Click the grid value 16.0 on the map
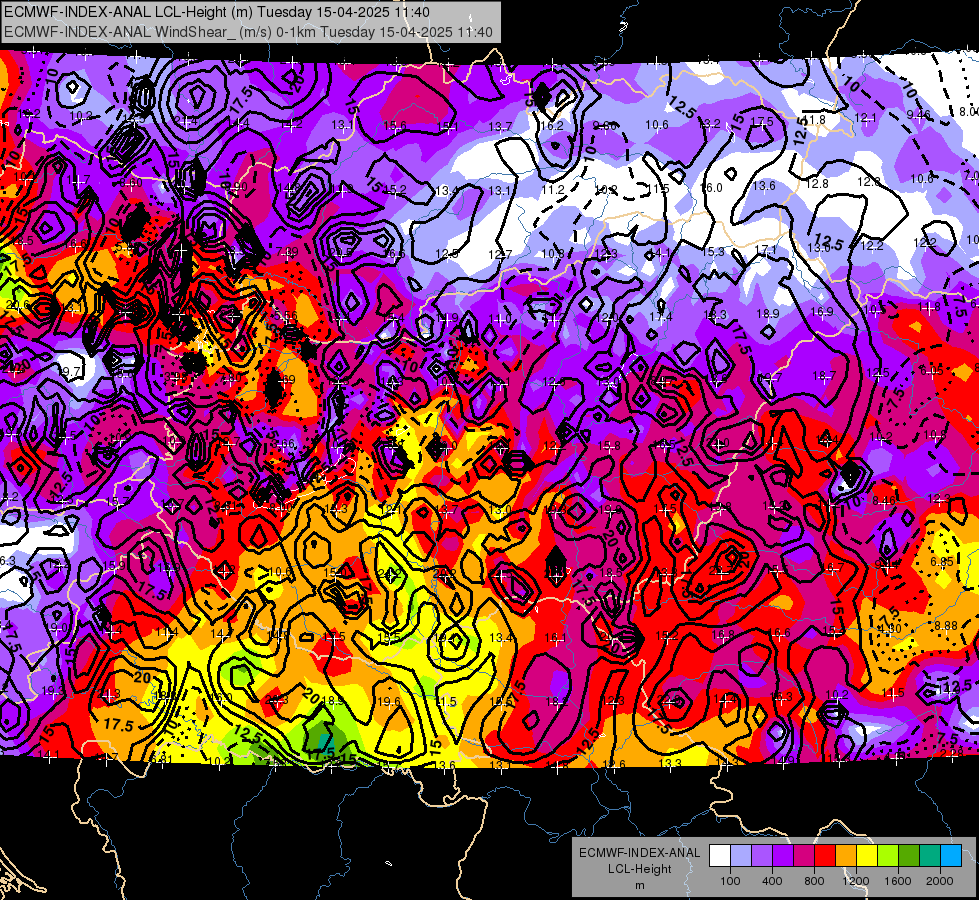The width and height of the screenshot is (979, 900). click(x=712, y=187)
